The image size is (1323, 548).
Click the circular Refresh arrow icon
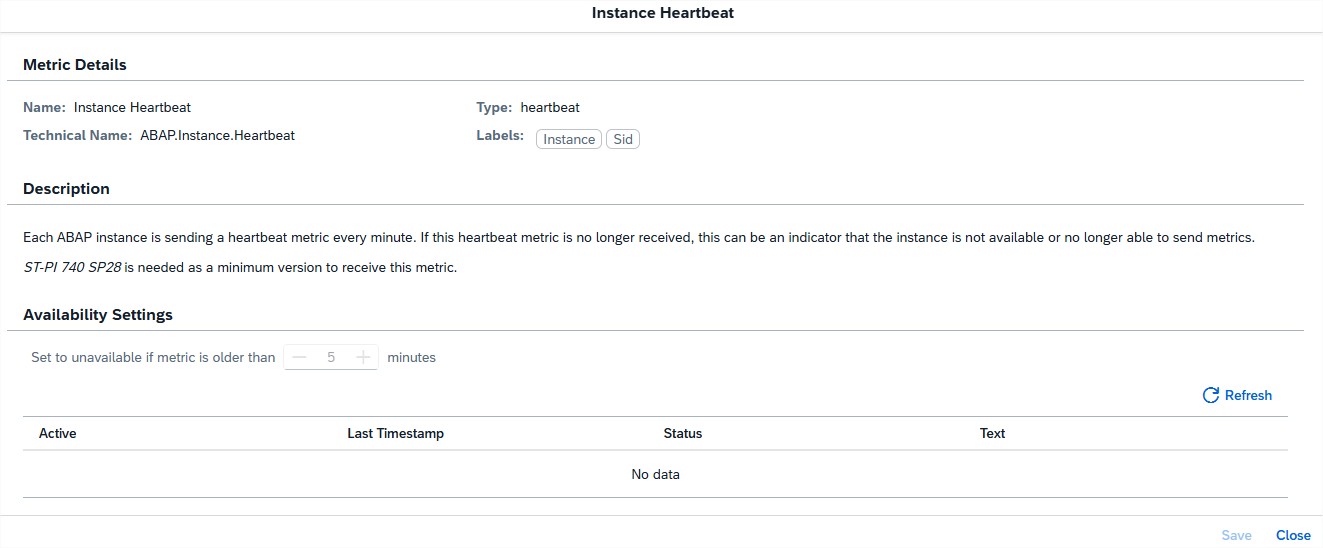[x=1210, y=395]
